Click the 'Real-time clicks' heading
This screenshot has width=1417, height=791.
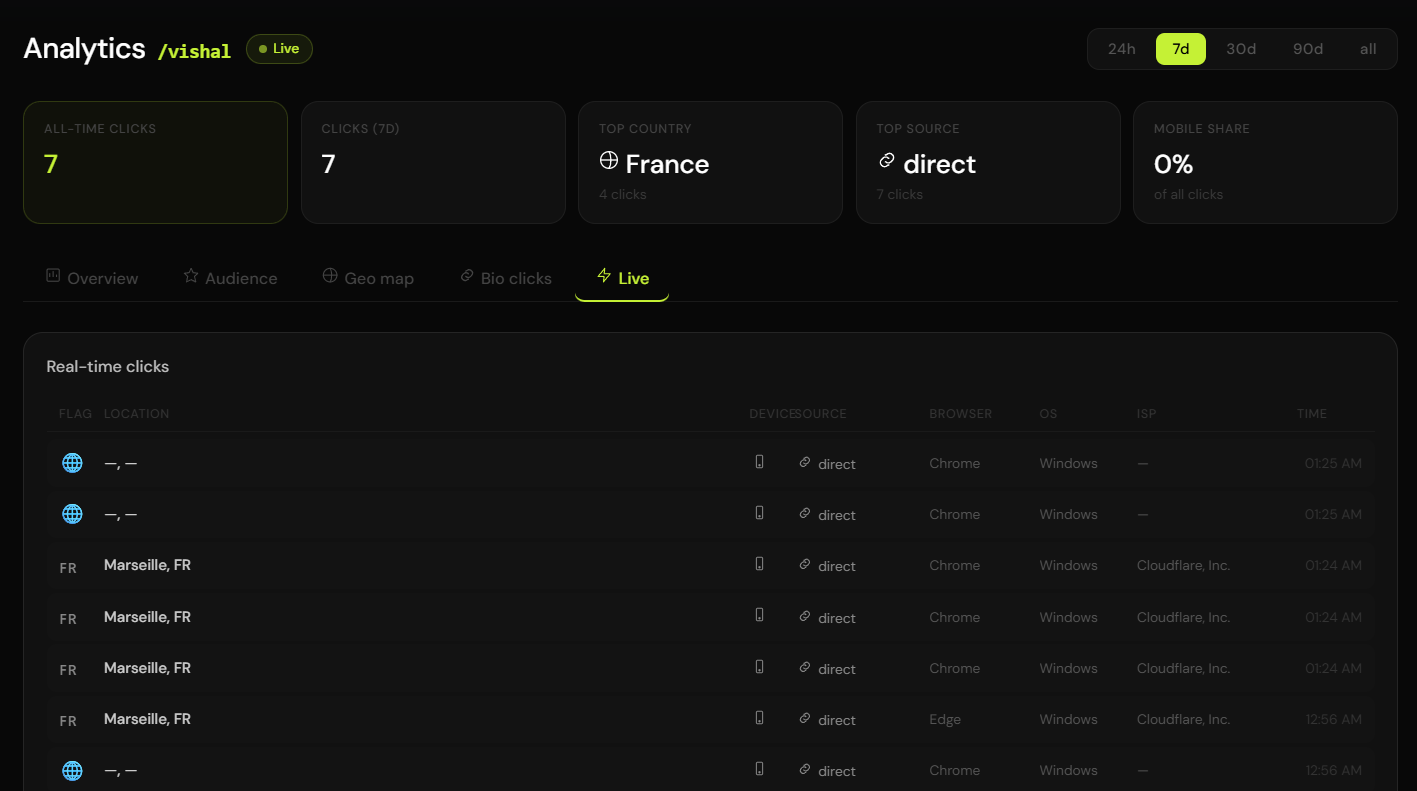[108, 367]
